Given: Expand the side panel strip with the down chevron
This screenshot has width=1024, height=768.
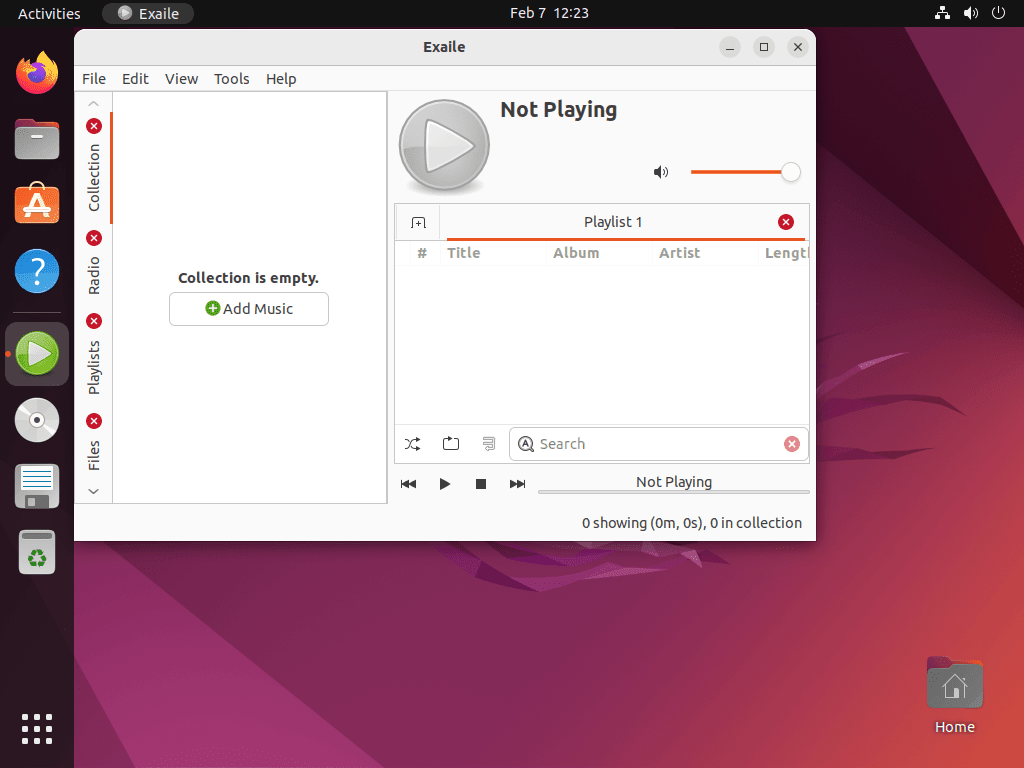Looking at the screenshot, I should click(93, 491).
